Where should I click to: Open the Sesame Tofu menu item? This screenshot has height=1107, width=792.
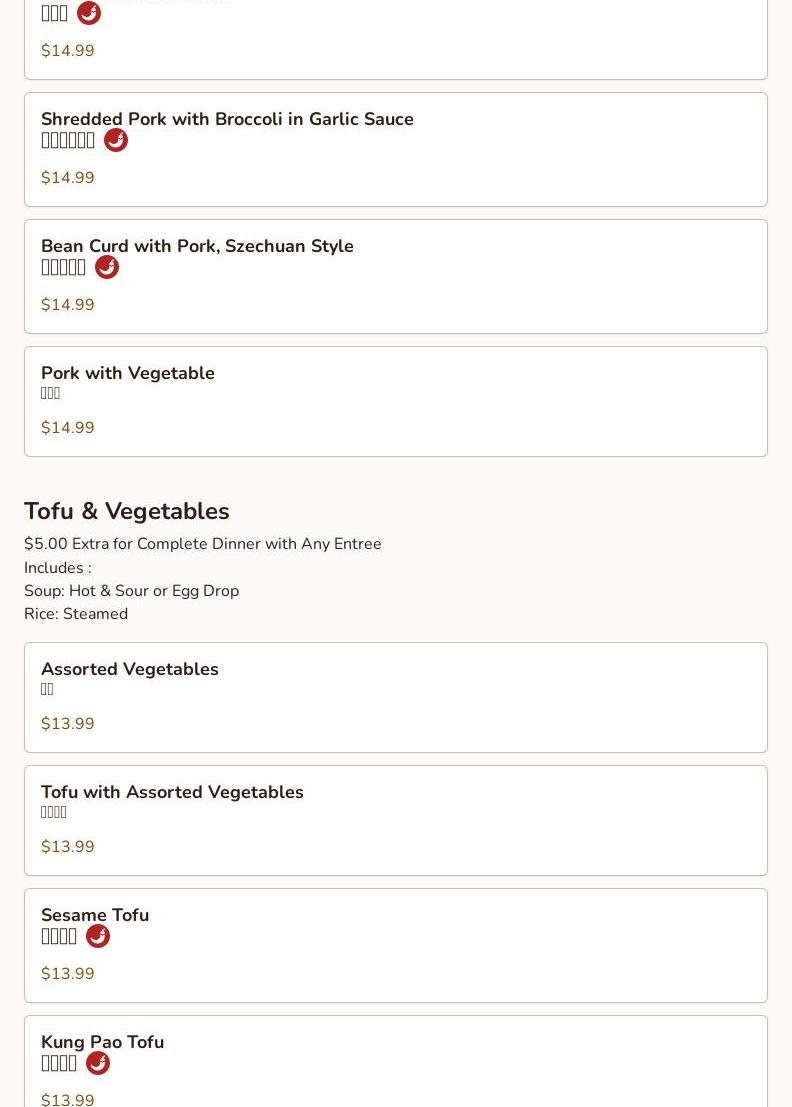point(95,915)
